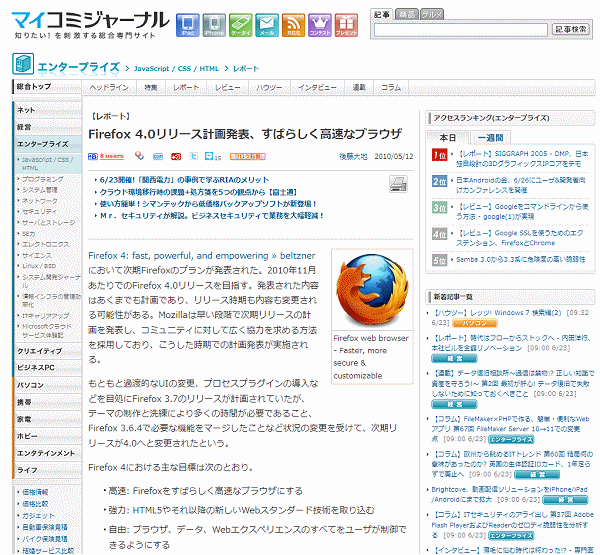
Task: Open the 6/23開催 関西電力 RIA promo link
Action: pos(184,180)
